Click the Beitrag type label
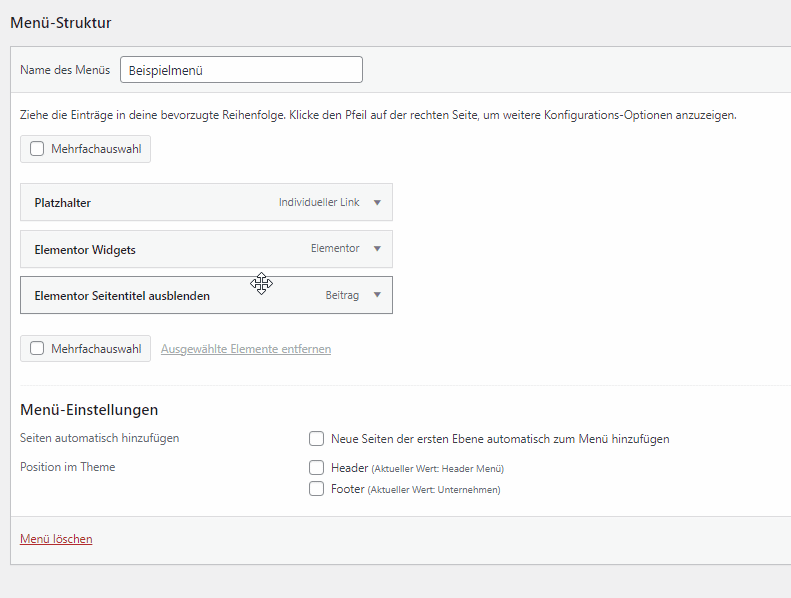The image size is (791, 598). coord(342,295)
